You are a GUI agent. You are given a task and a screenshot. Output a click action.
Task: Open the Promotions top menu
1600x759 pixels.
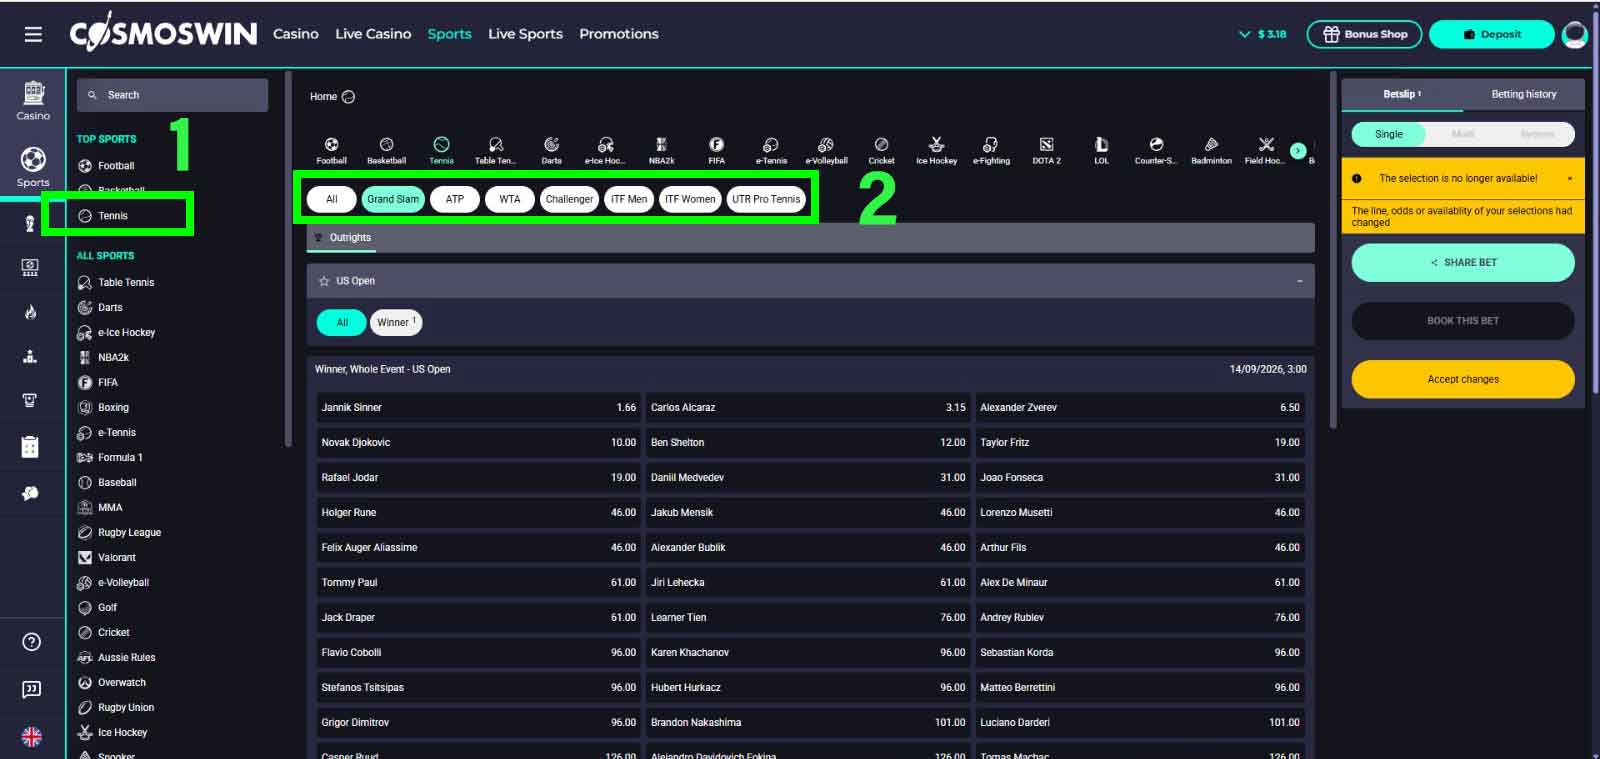coord(619,34)
